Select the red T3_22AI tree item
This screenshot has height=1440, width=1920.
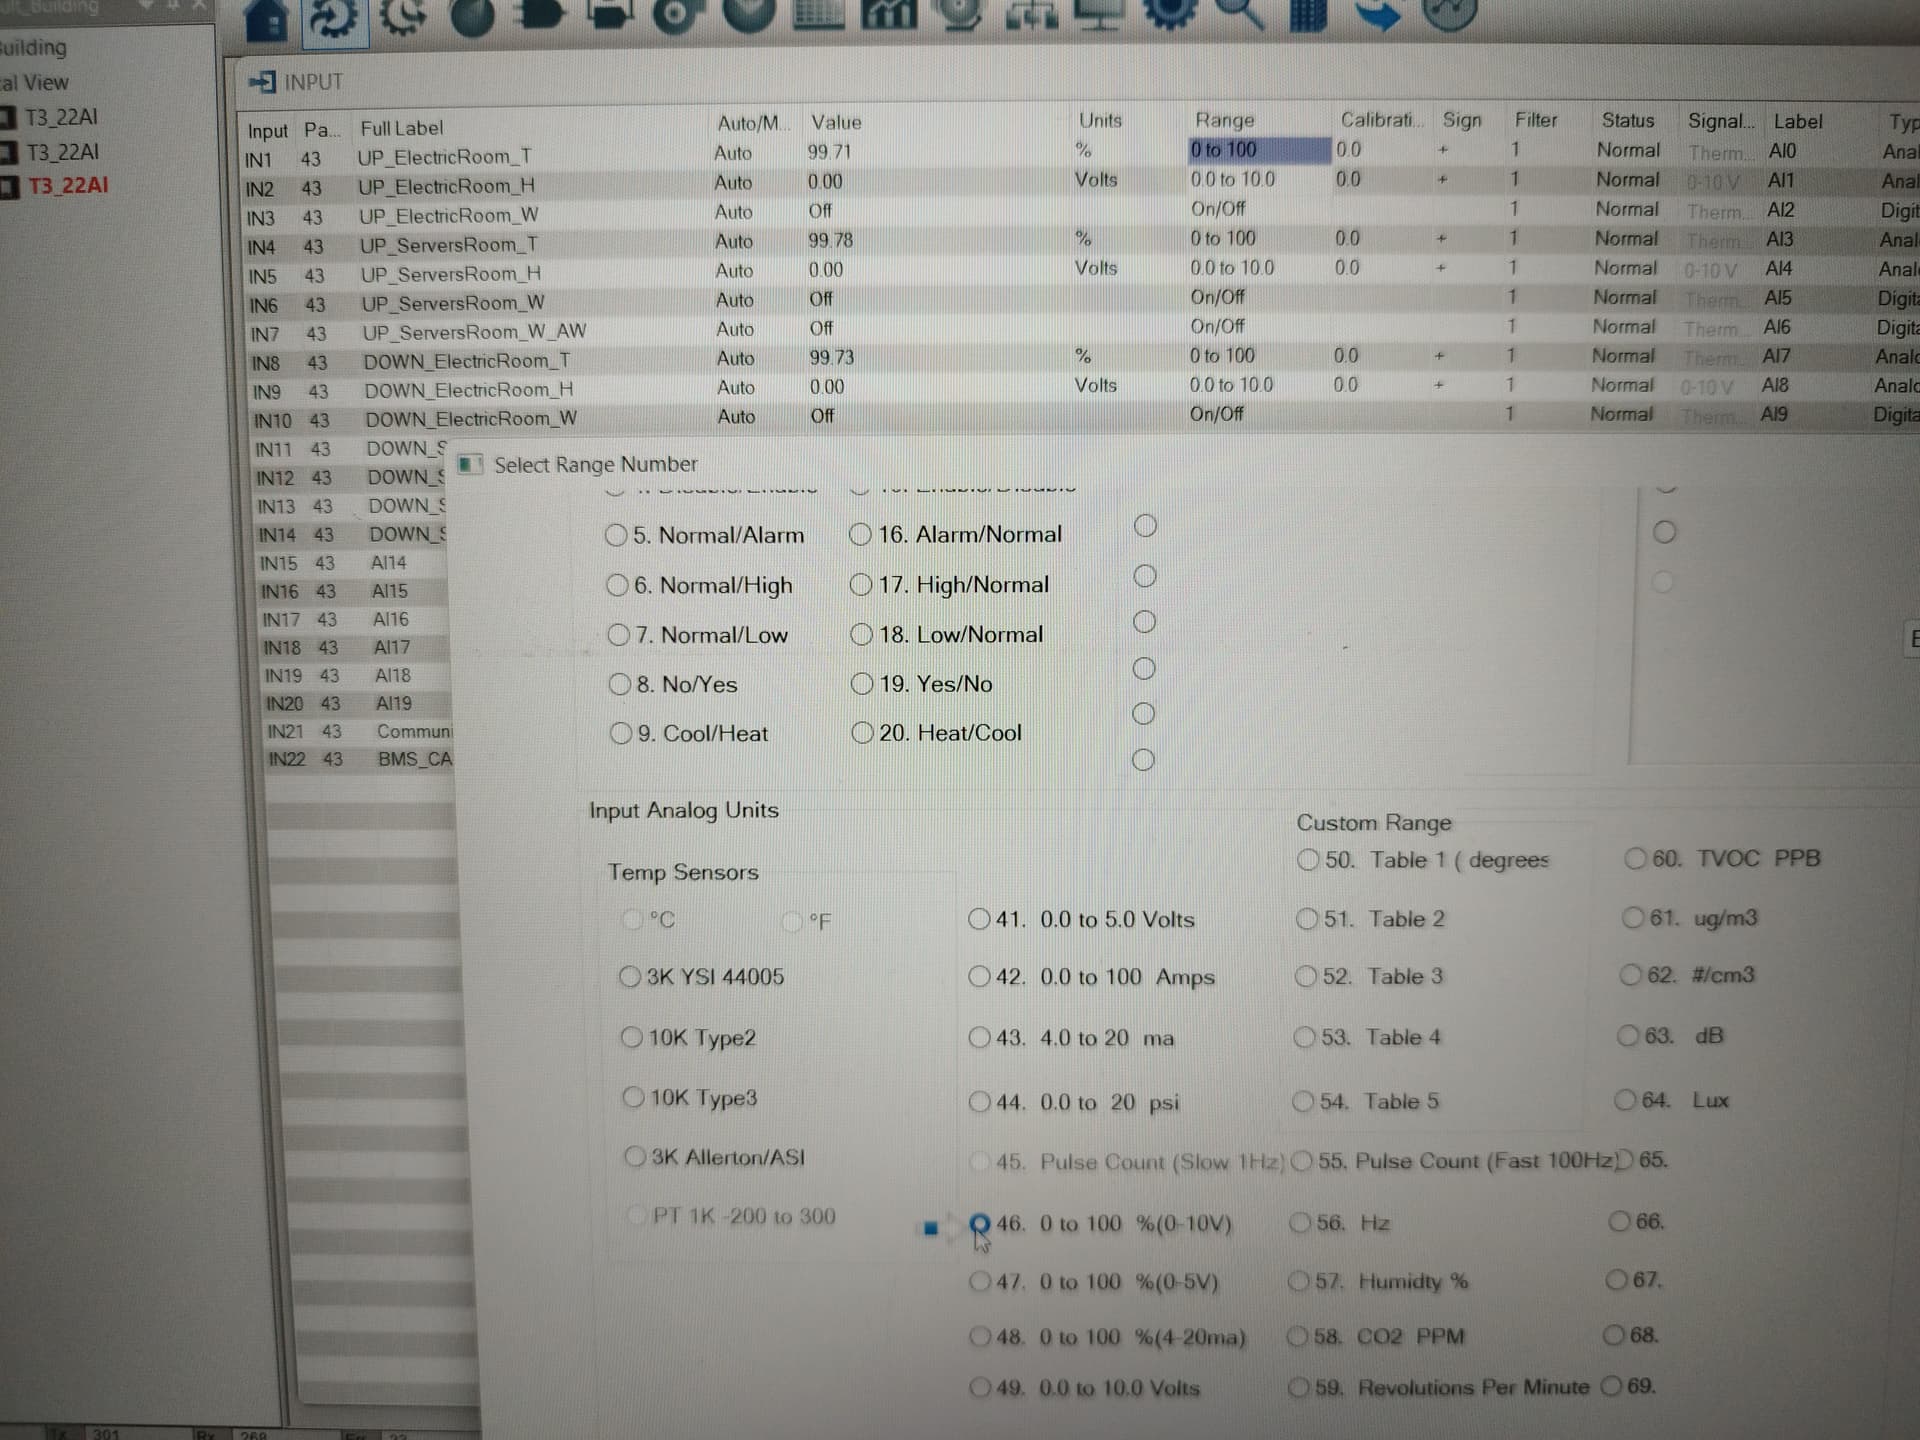68,186
